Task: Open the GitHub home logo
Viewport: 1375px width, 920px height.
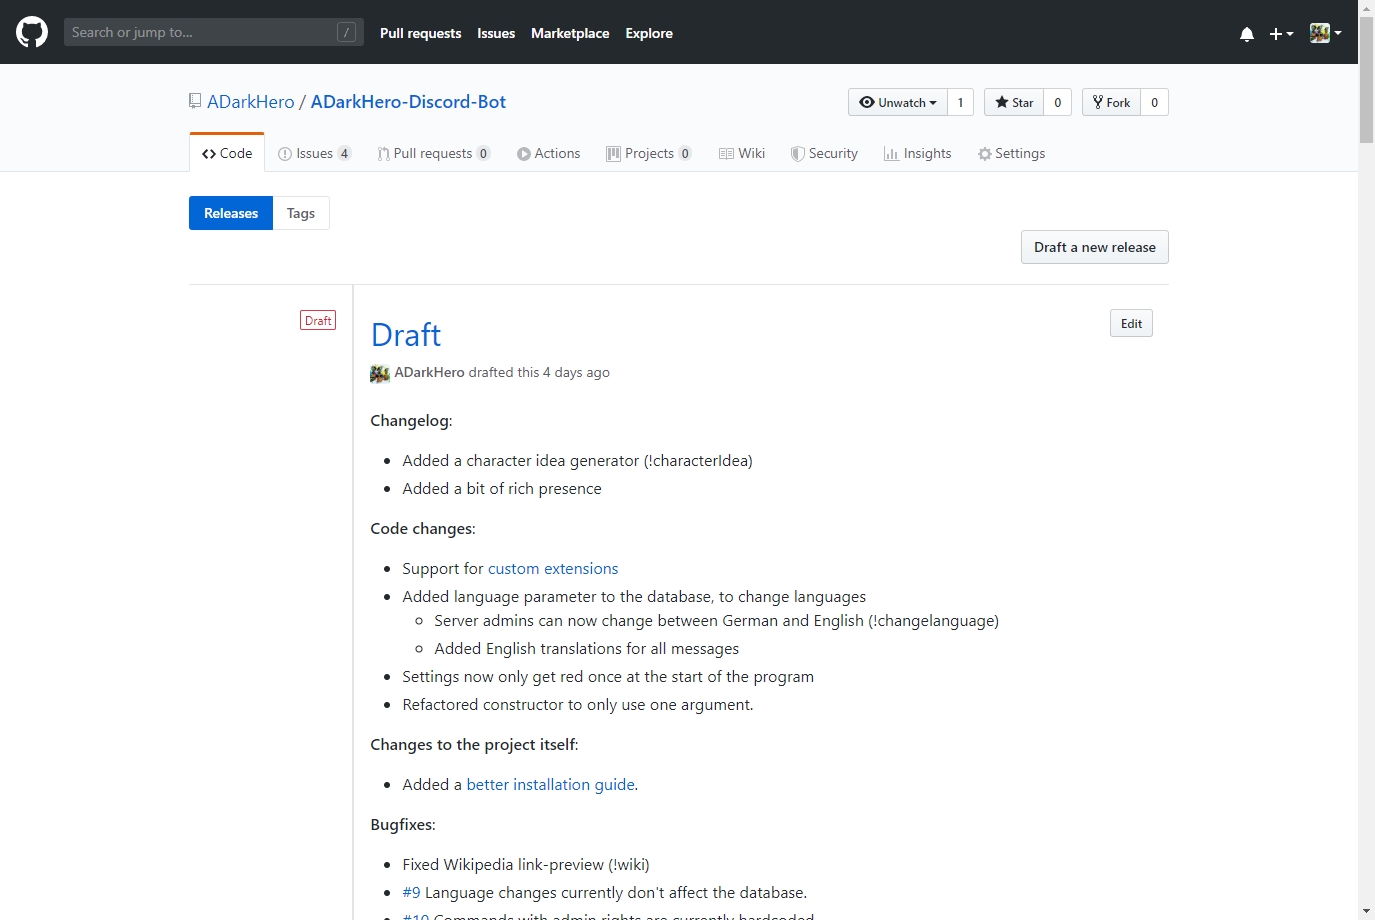Action: point(32,32)
